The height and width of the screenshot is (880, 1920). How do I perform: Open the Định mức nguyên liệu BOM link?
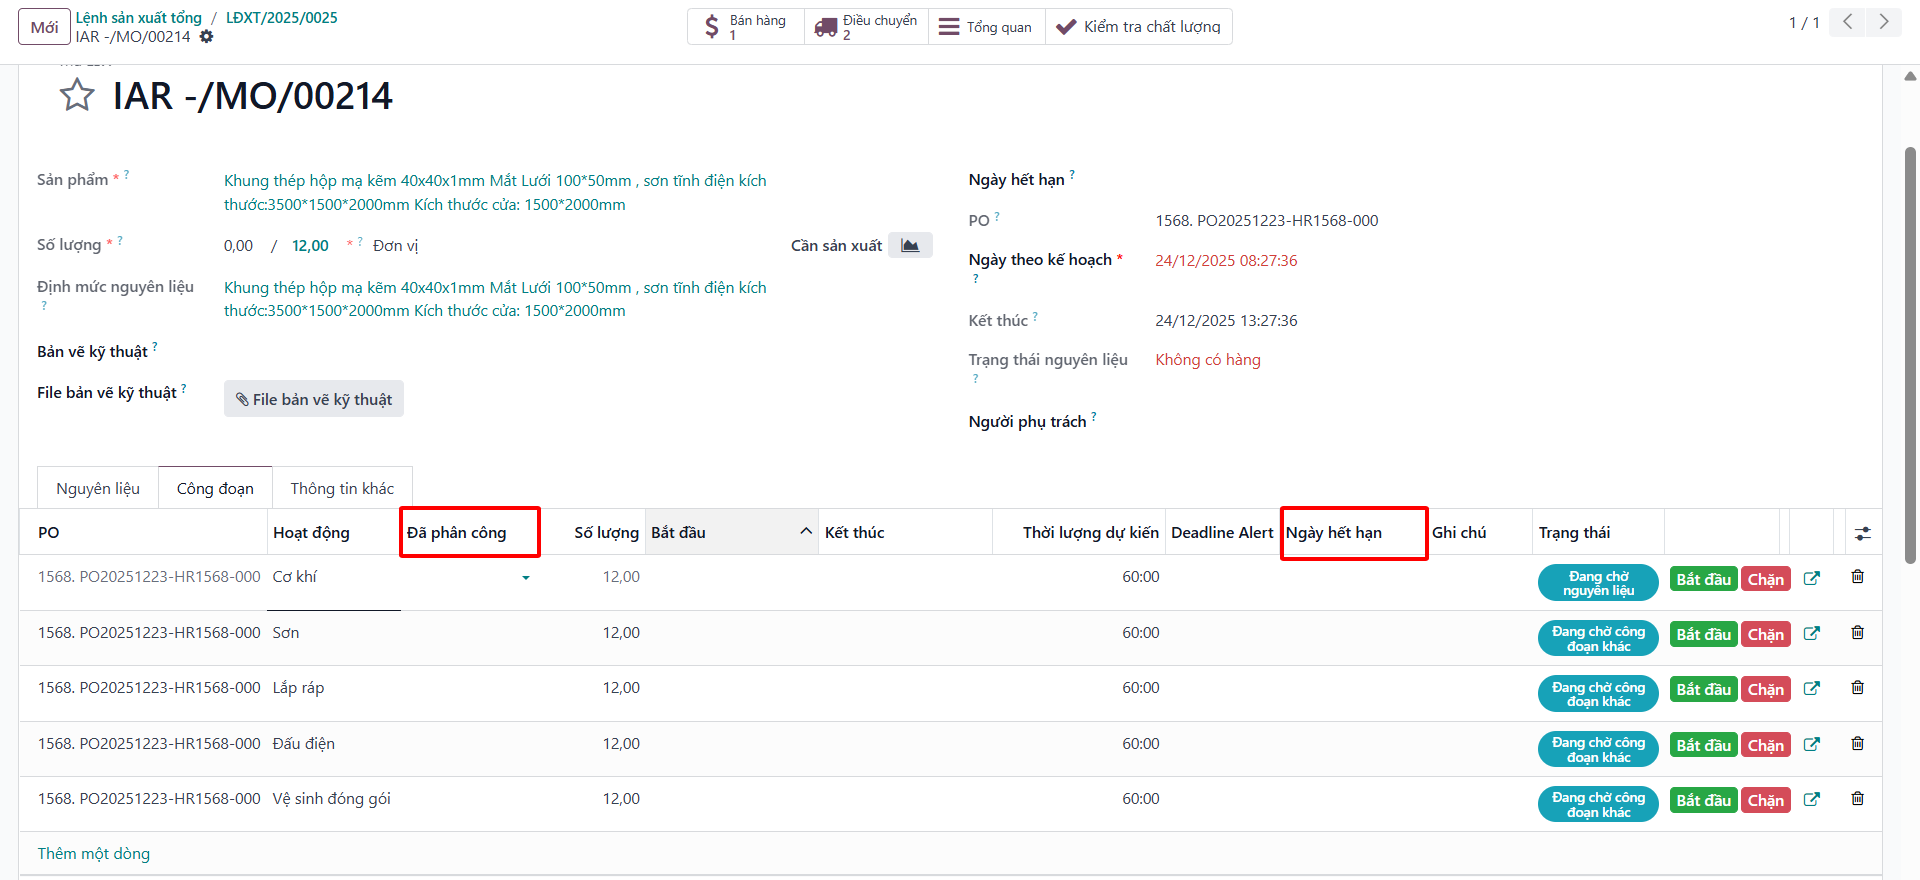[x=495, y=299]
